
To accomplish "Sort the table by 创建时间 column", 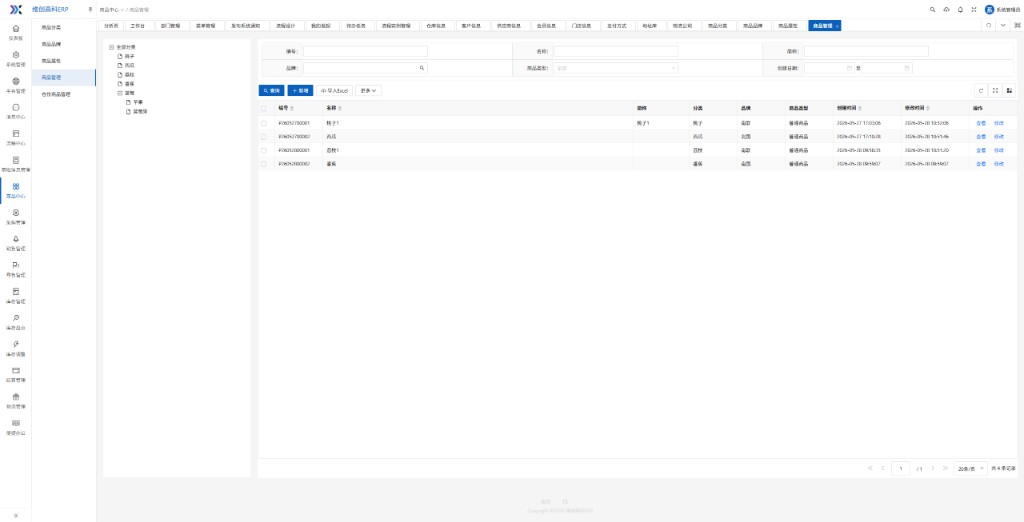I will (861, 108).
